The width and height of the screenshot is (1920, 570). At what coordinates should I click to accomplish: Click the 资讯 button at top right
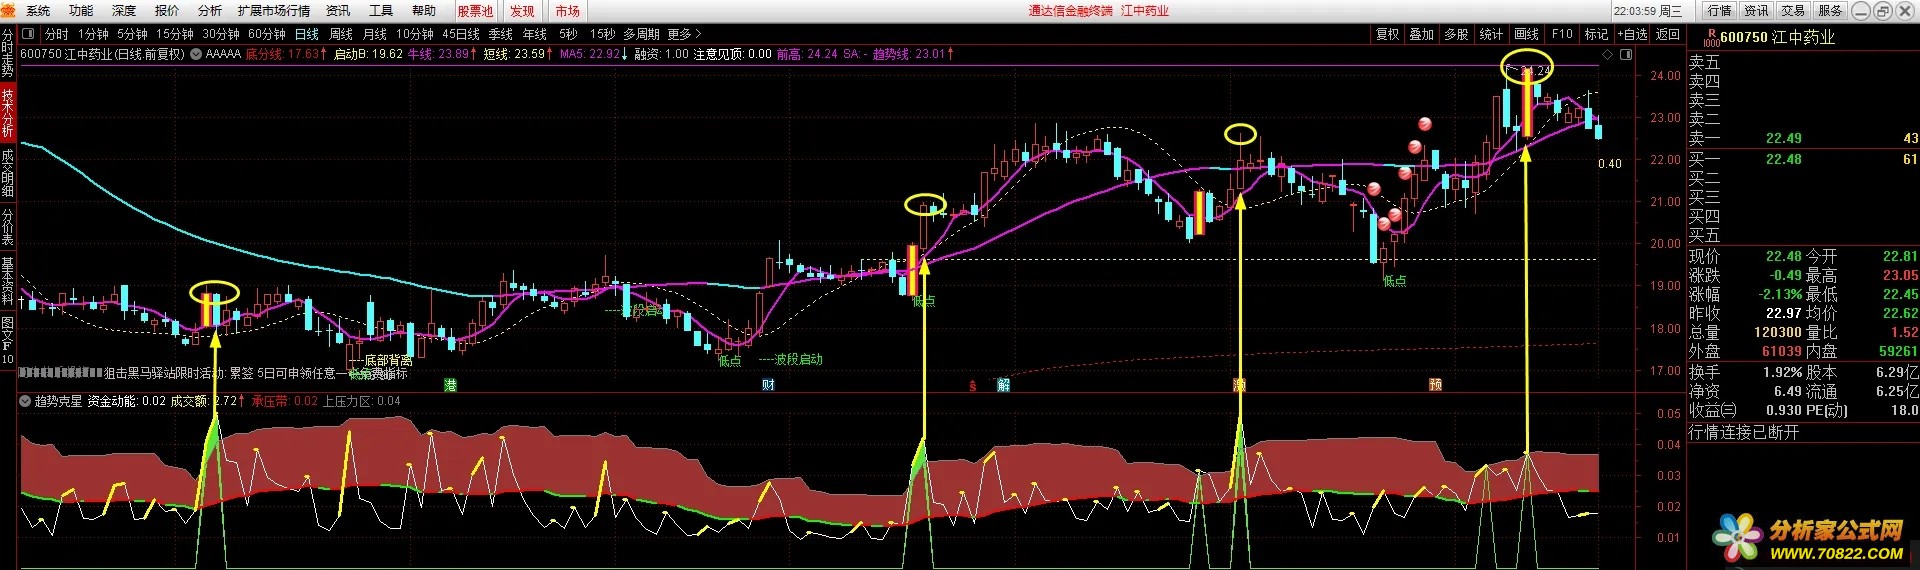[x=1757, y=10]
